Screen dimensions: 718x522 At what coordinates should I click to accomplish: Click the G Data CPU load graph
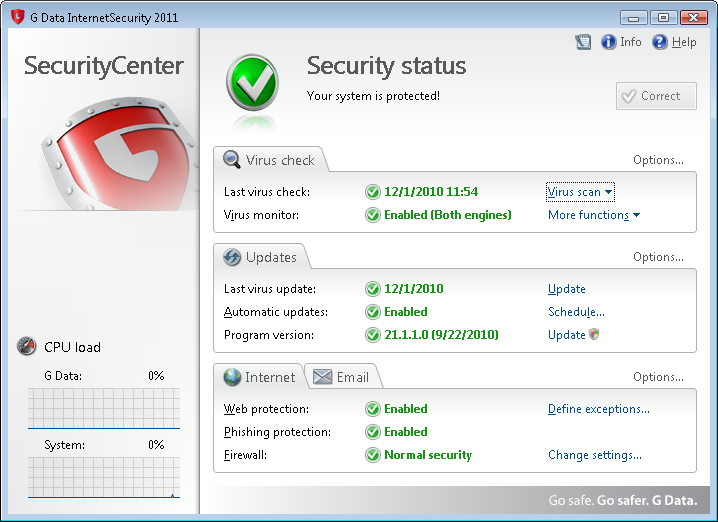coord(104,408)
